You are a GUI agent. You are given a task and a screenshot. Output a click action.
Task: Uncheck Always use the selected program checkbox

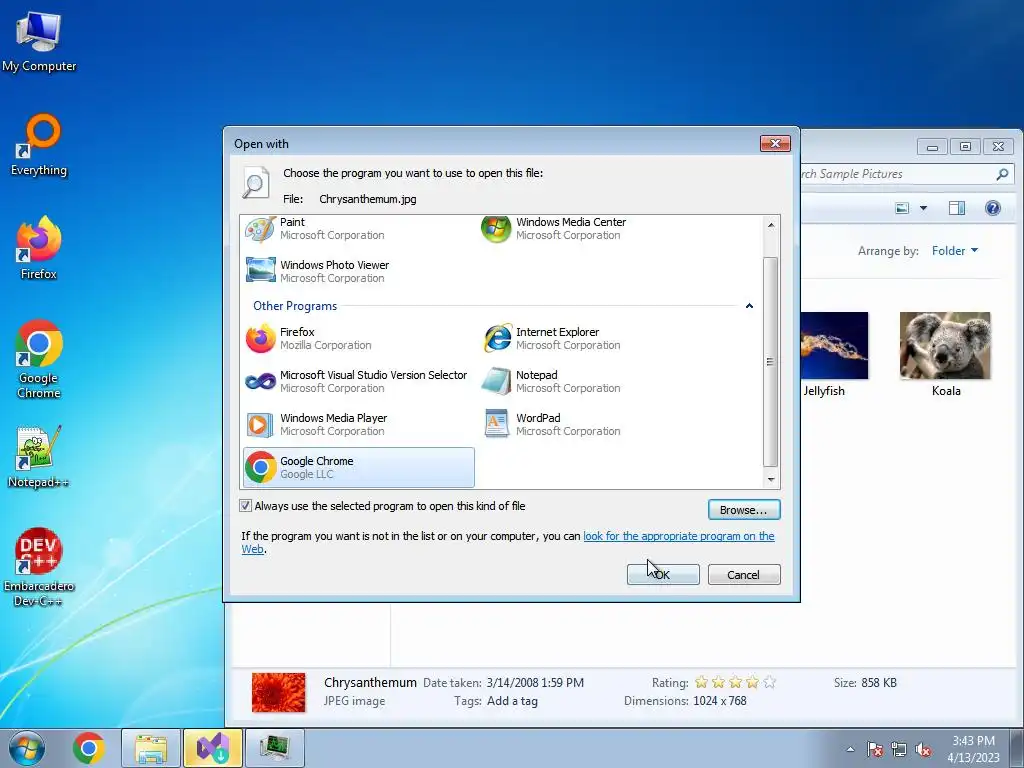[x=246, y=506]
